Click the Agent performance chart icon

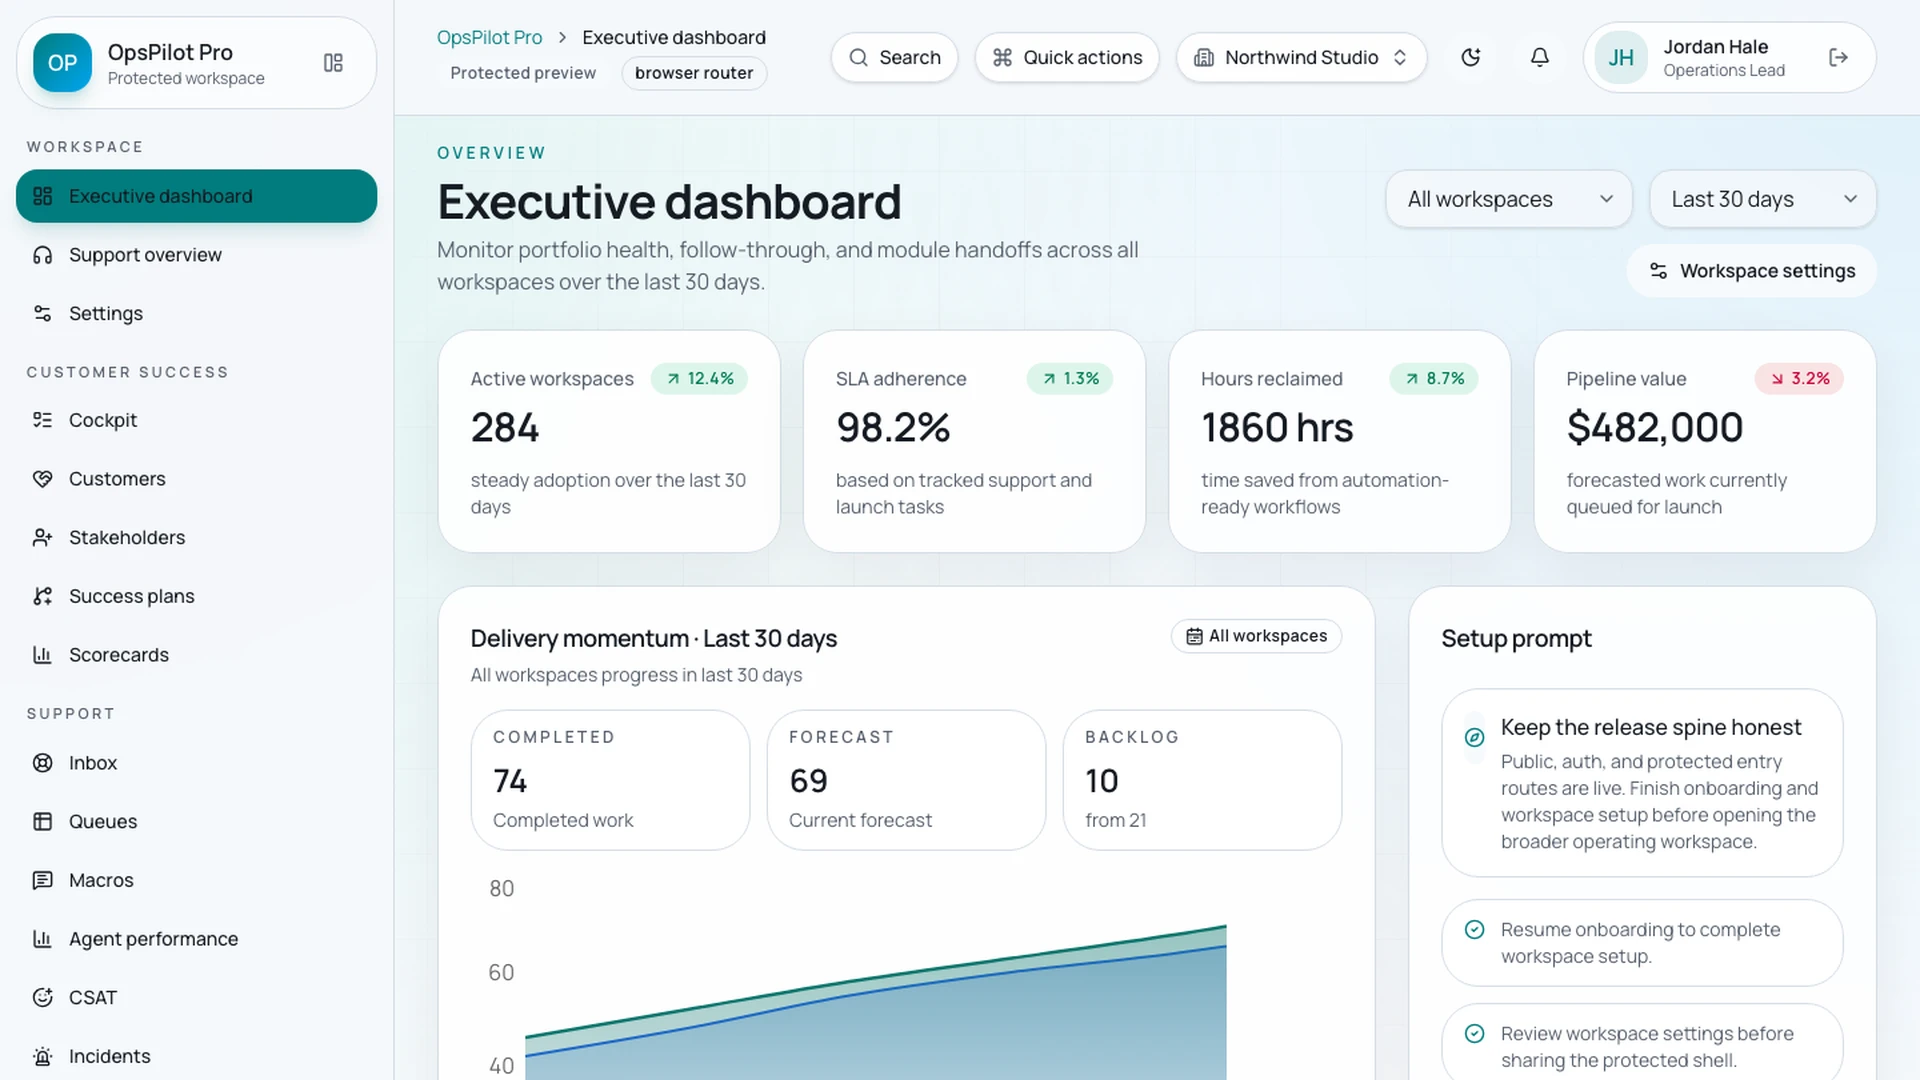(42, 939)
